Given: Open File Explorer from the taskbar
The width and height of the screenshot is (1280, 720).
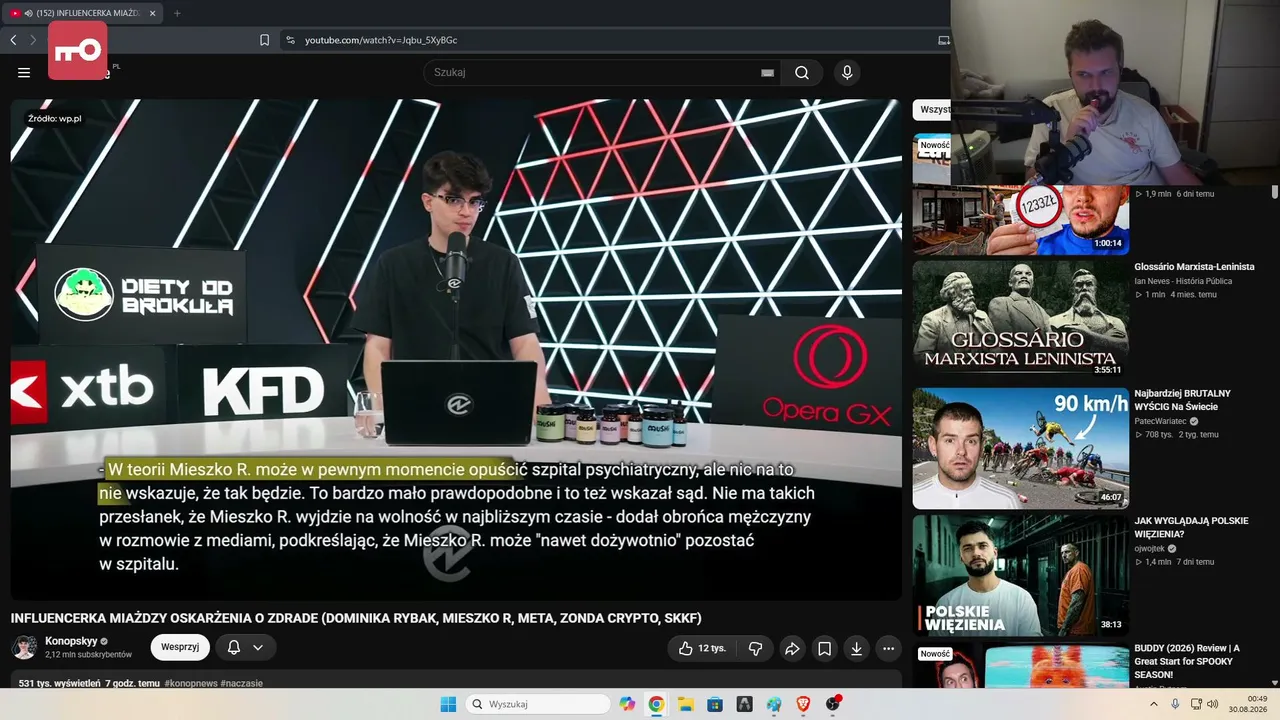Looking at the screenshot, I should pyautogui.click(x=686, y=704).
